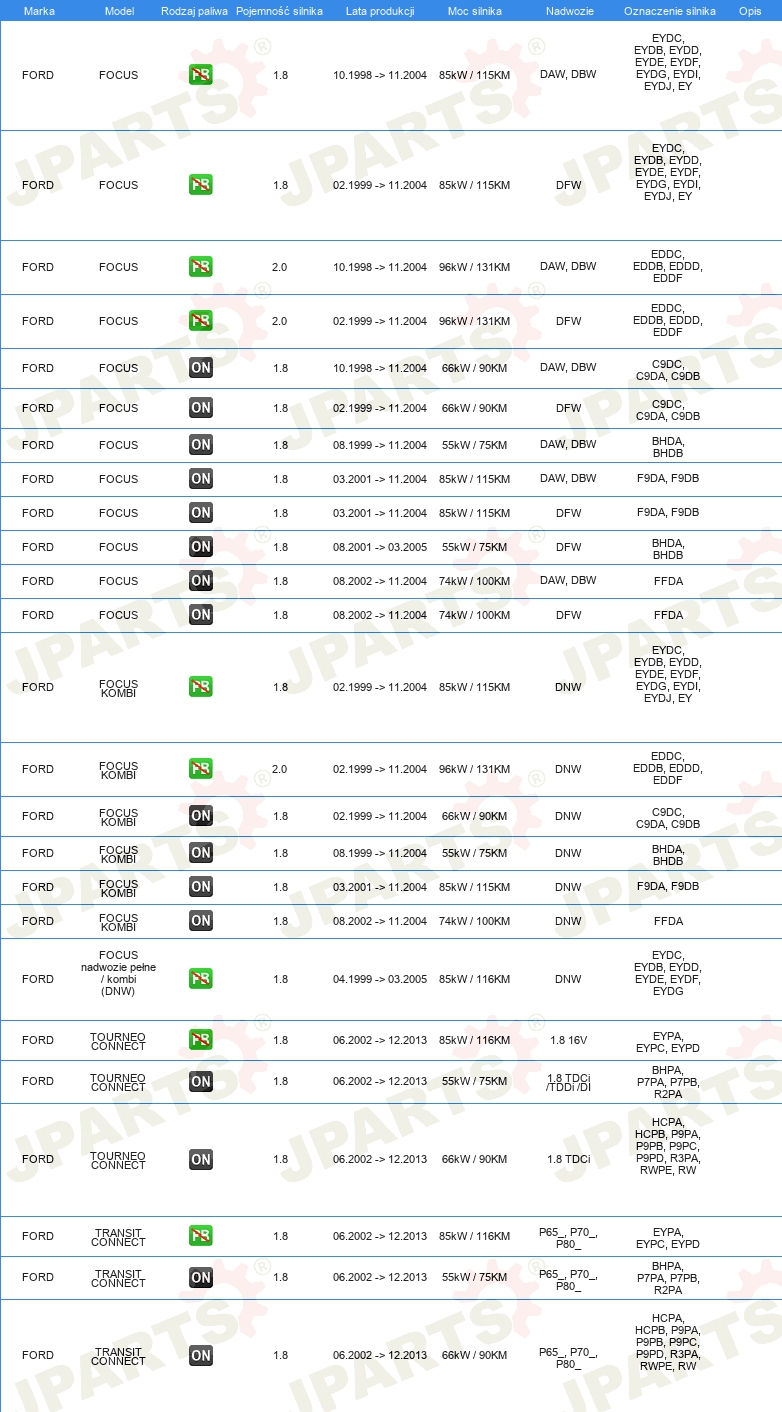Click the Opis column header

[749, 11]
